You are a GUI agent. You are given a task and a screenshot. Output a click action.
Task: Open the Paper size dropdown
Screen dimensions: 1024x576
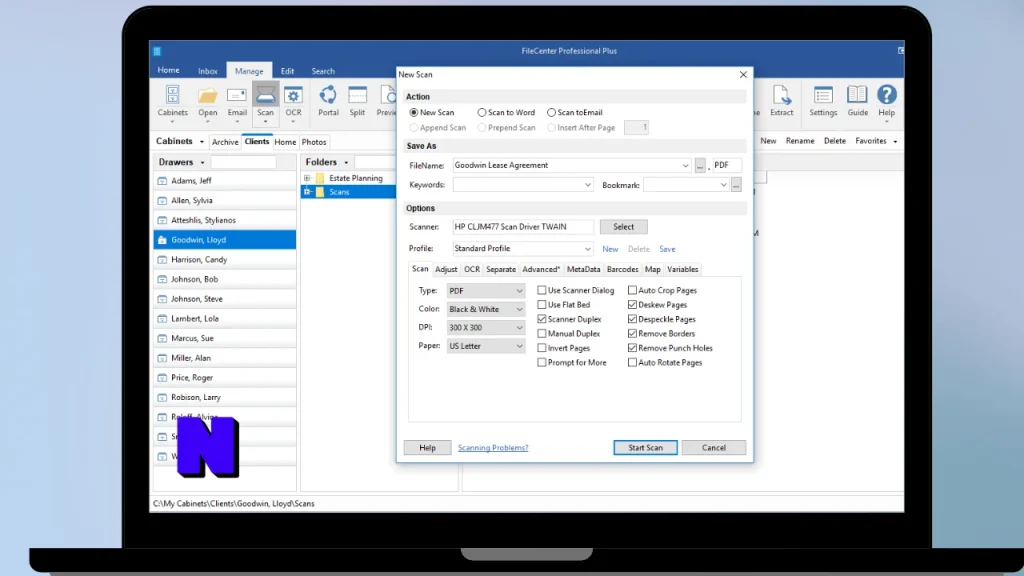click(x=486, y=346)
